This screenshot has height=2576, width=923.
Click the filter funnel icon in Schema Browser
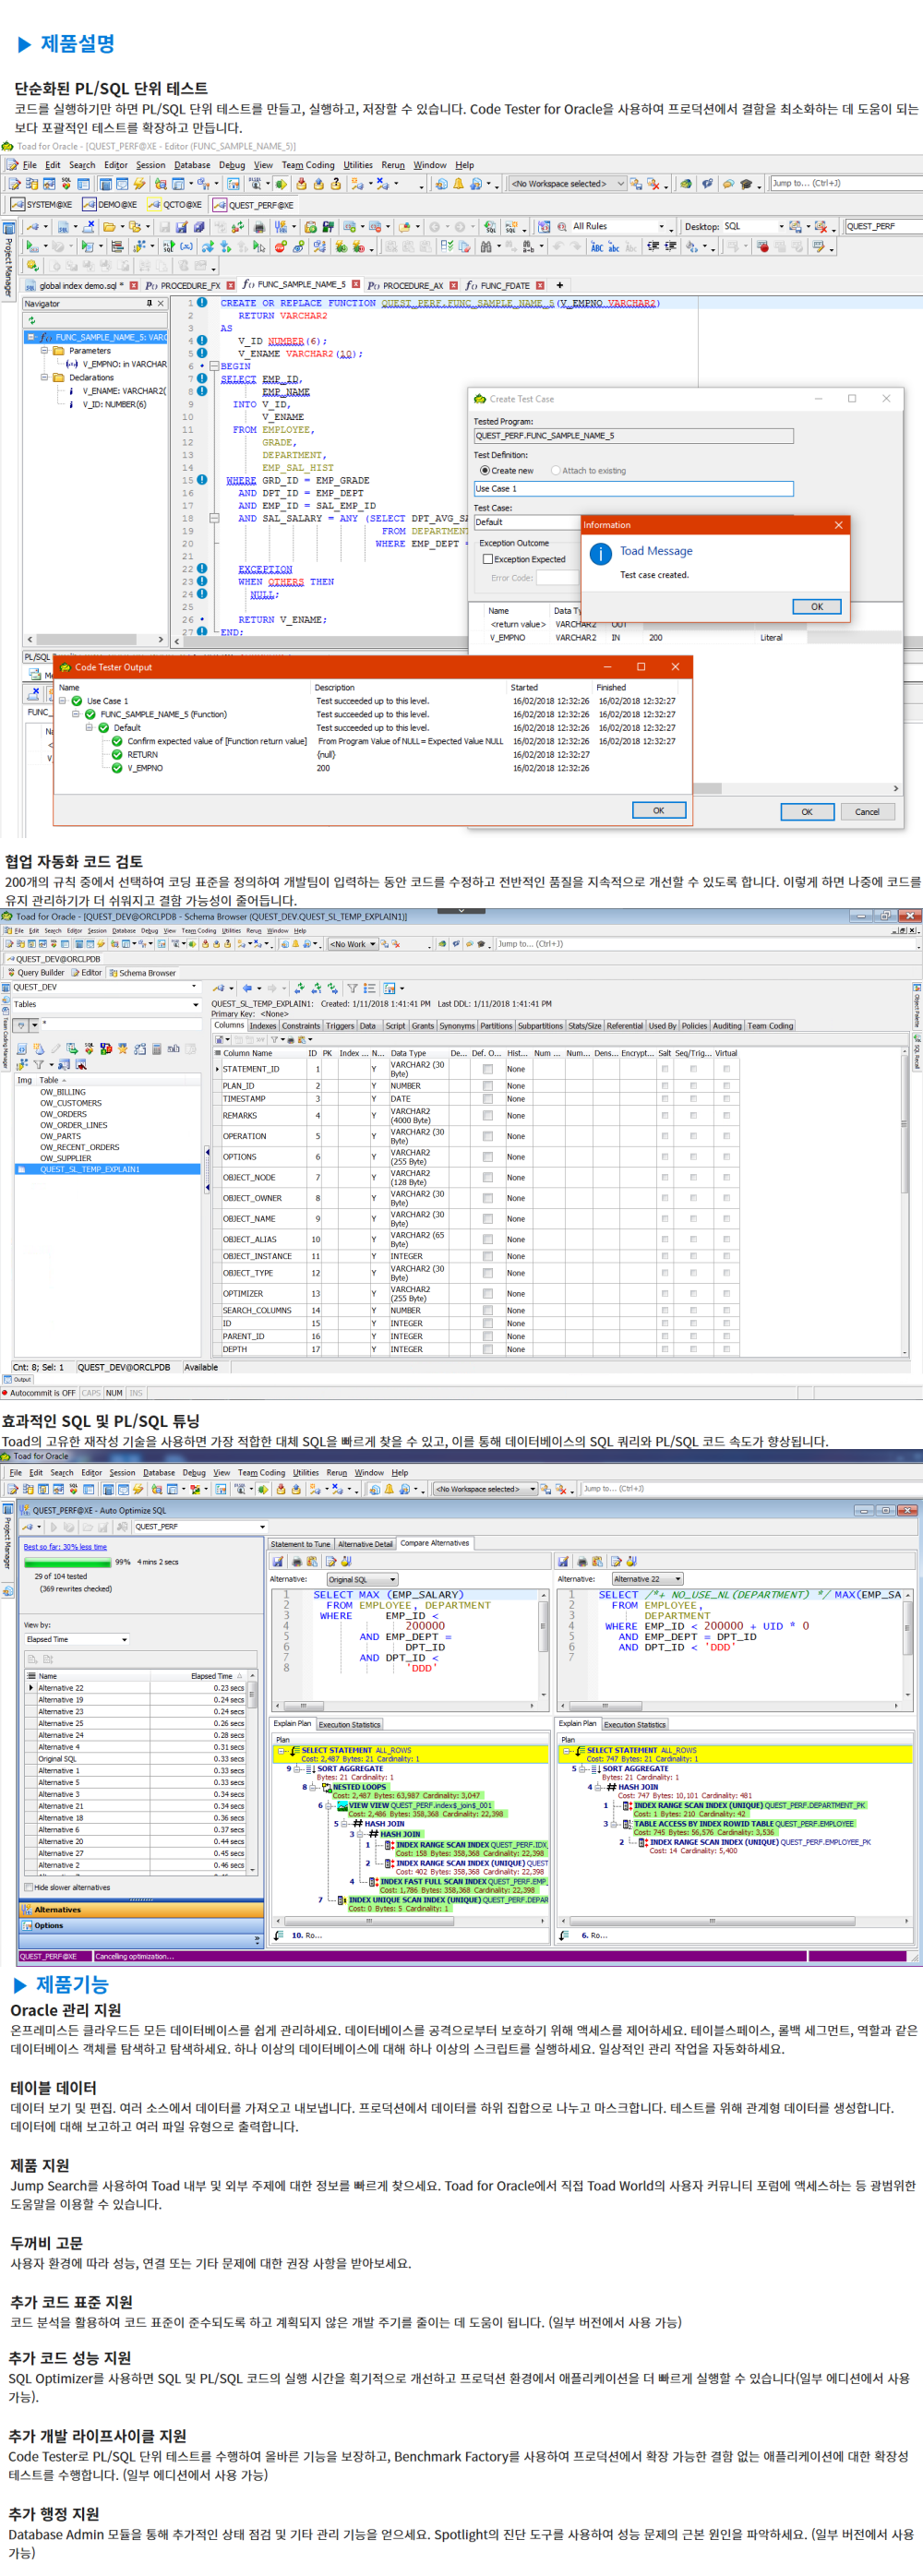(x=352, y=988)
